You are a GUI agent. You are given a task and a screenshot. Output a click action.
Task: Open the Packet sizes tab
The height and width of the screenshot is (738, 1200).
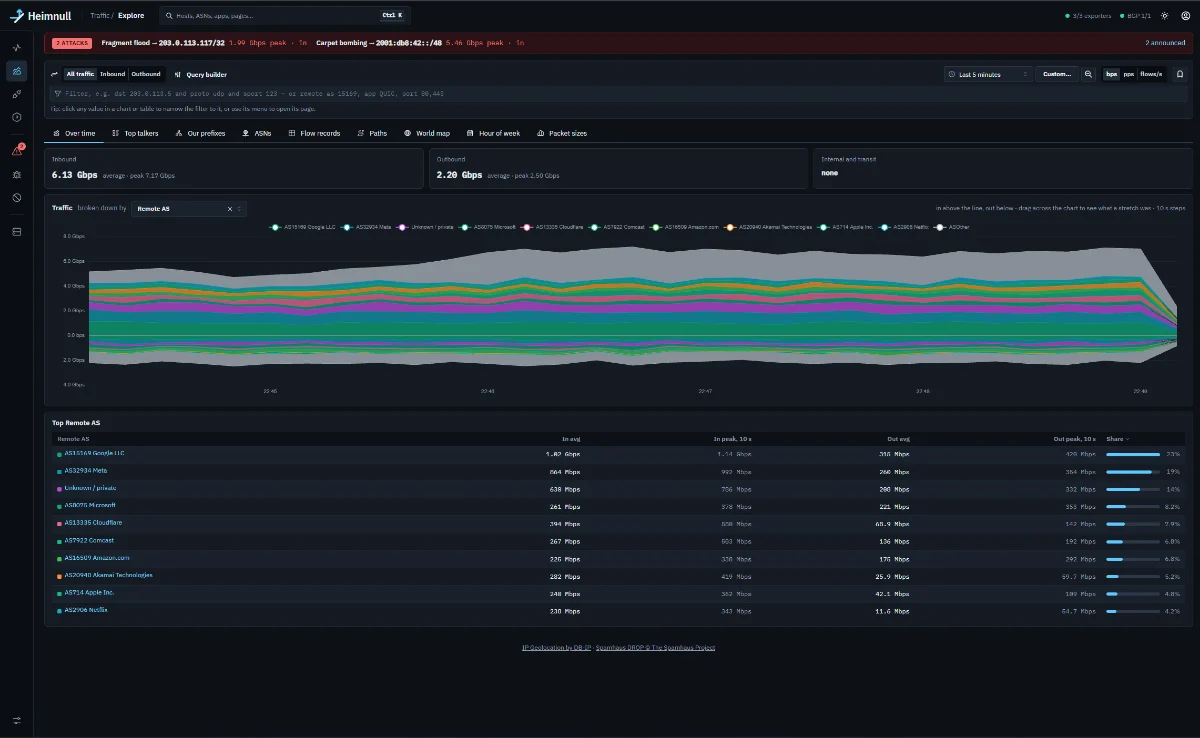pos(562,133)
